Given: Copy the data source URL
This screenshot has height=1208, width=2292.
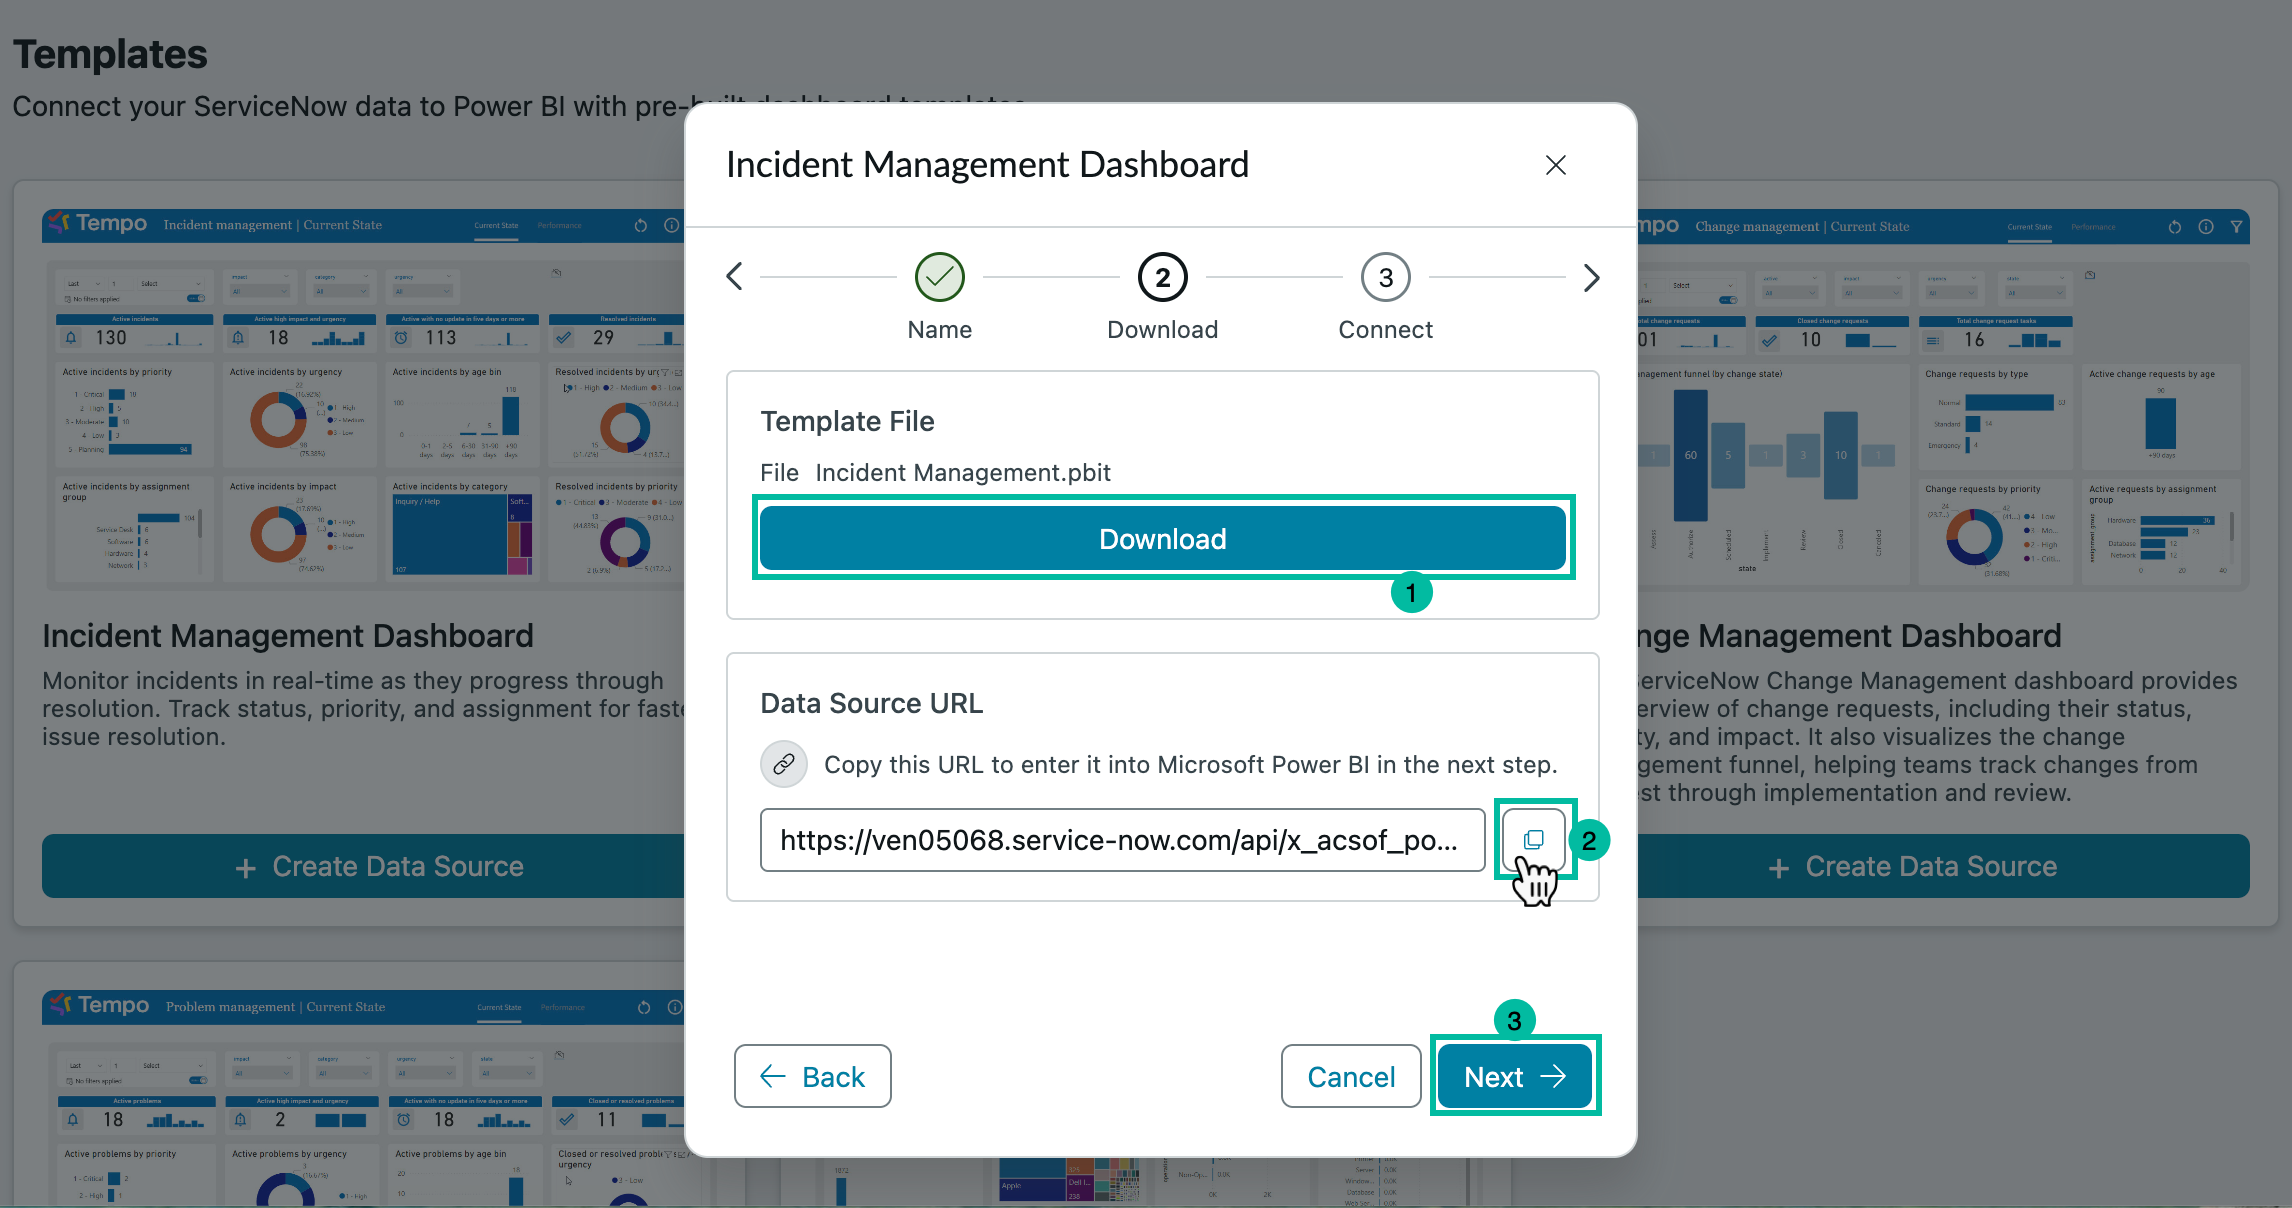Looking at the screenshot, I should 1534,840.
